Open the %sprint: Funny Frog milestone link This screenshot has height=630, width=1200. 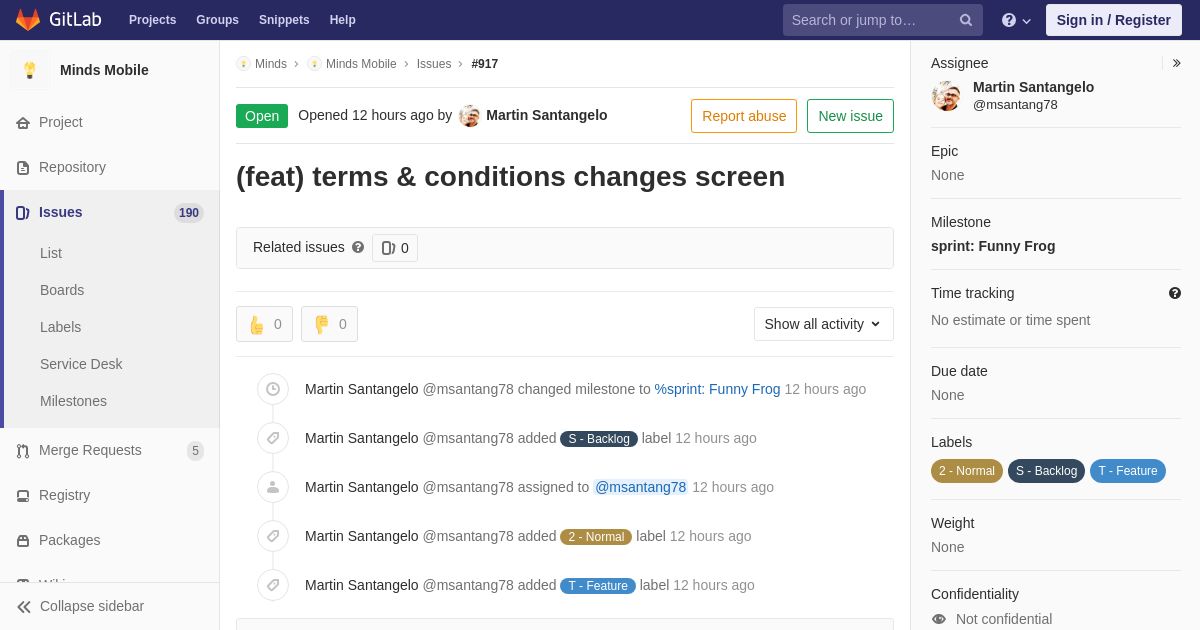[x=717, y=389]
